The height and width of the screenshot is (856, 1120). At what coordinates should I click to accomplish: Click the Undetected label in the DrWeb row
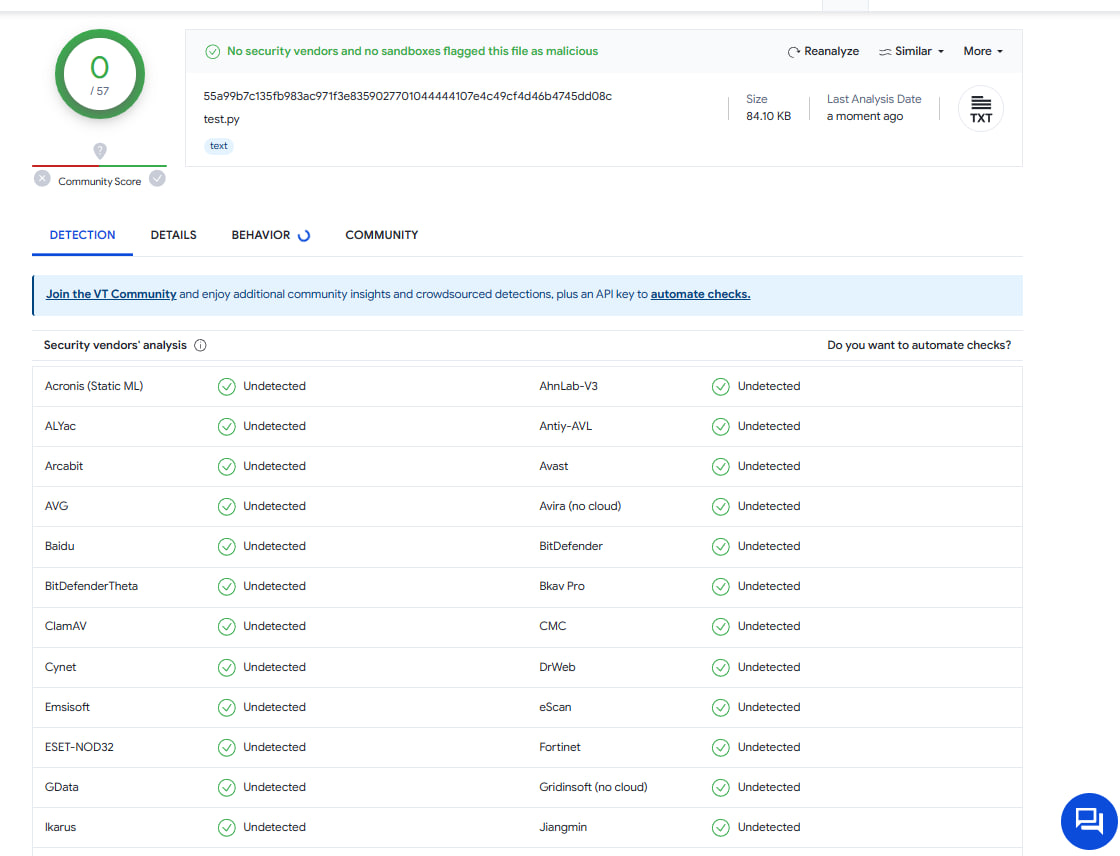tap(769, 667)
